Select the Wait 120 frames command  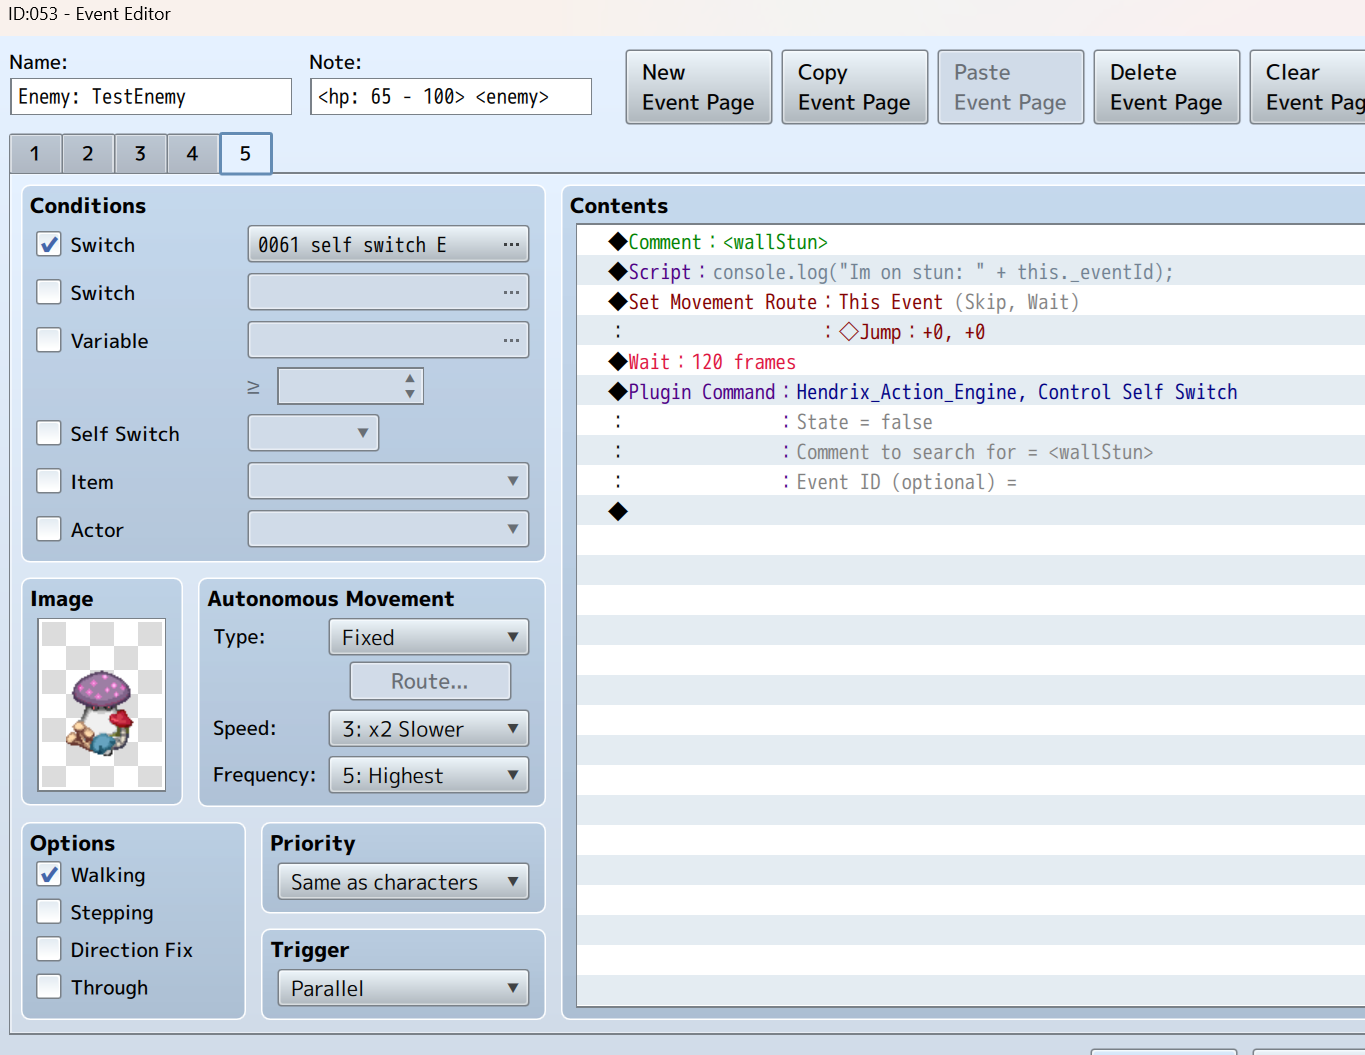tap(711, 362)
